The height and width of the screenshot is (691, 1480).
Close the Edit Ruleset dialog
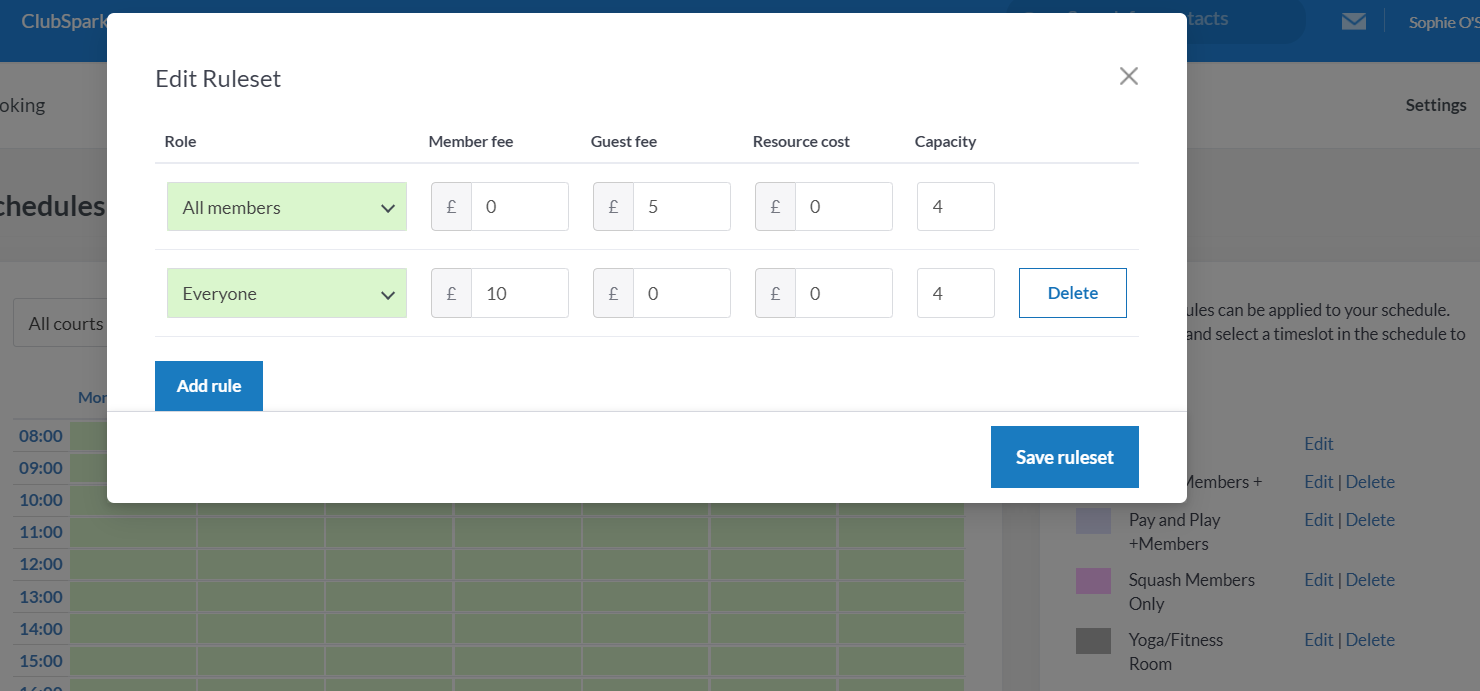point(1128,76)
